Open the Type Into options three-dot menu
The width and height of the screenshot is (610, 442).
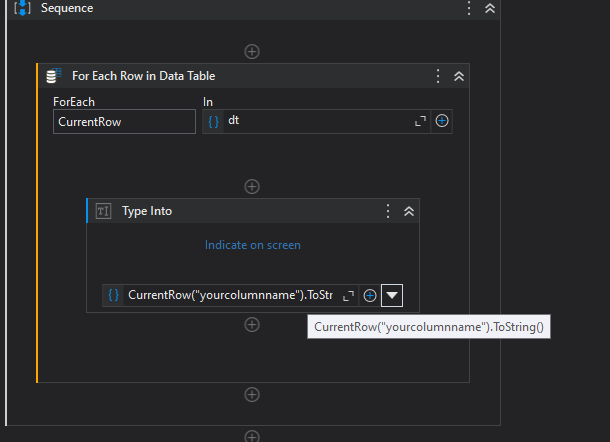tap(387, 211)
